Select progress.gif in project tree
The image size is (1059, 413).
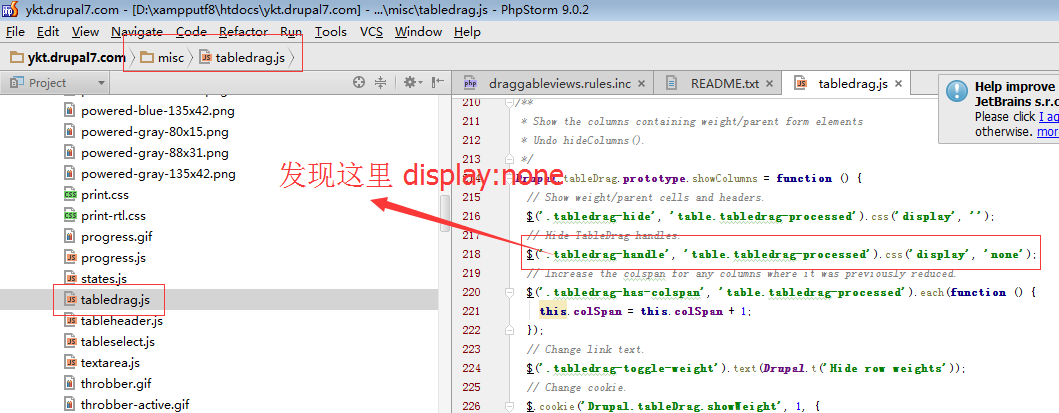[117, 237]
